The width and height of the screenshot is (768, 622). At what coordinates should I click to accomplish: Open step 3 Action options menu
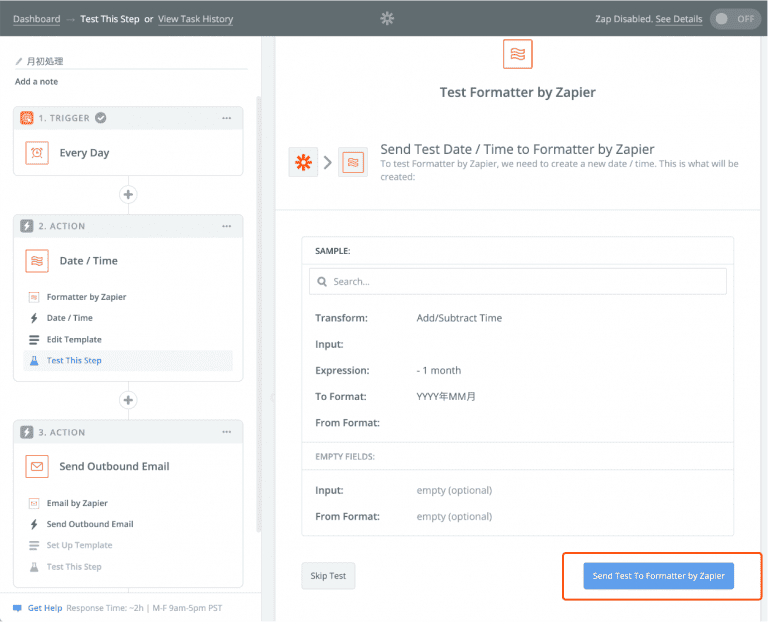[227, 432]
